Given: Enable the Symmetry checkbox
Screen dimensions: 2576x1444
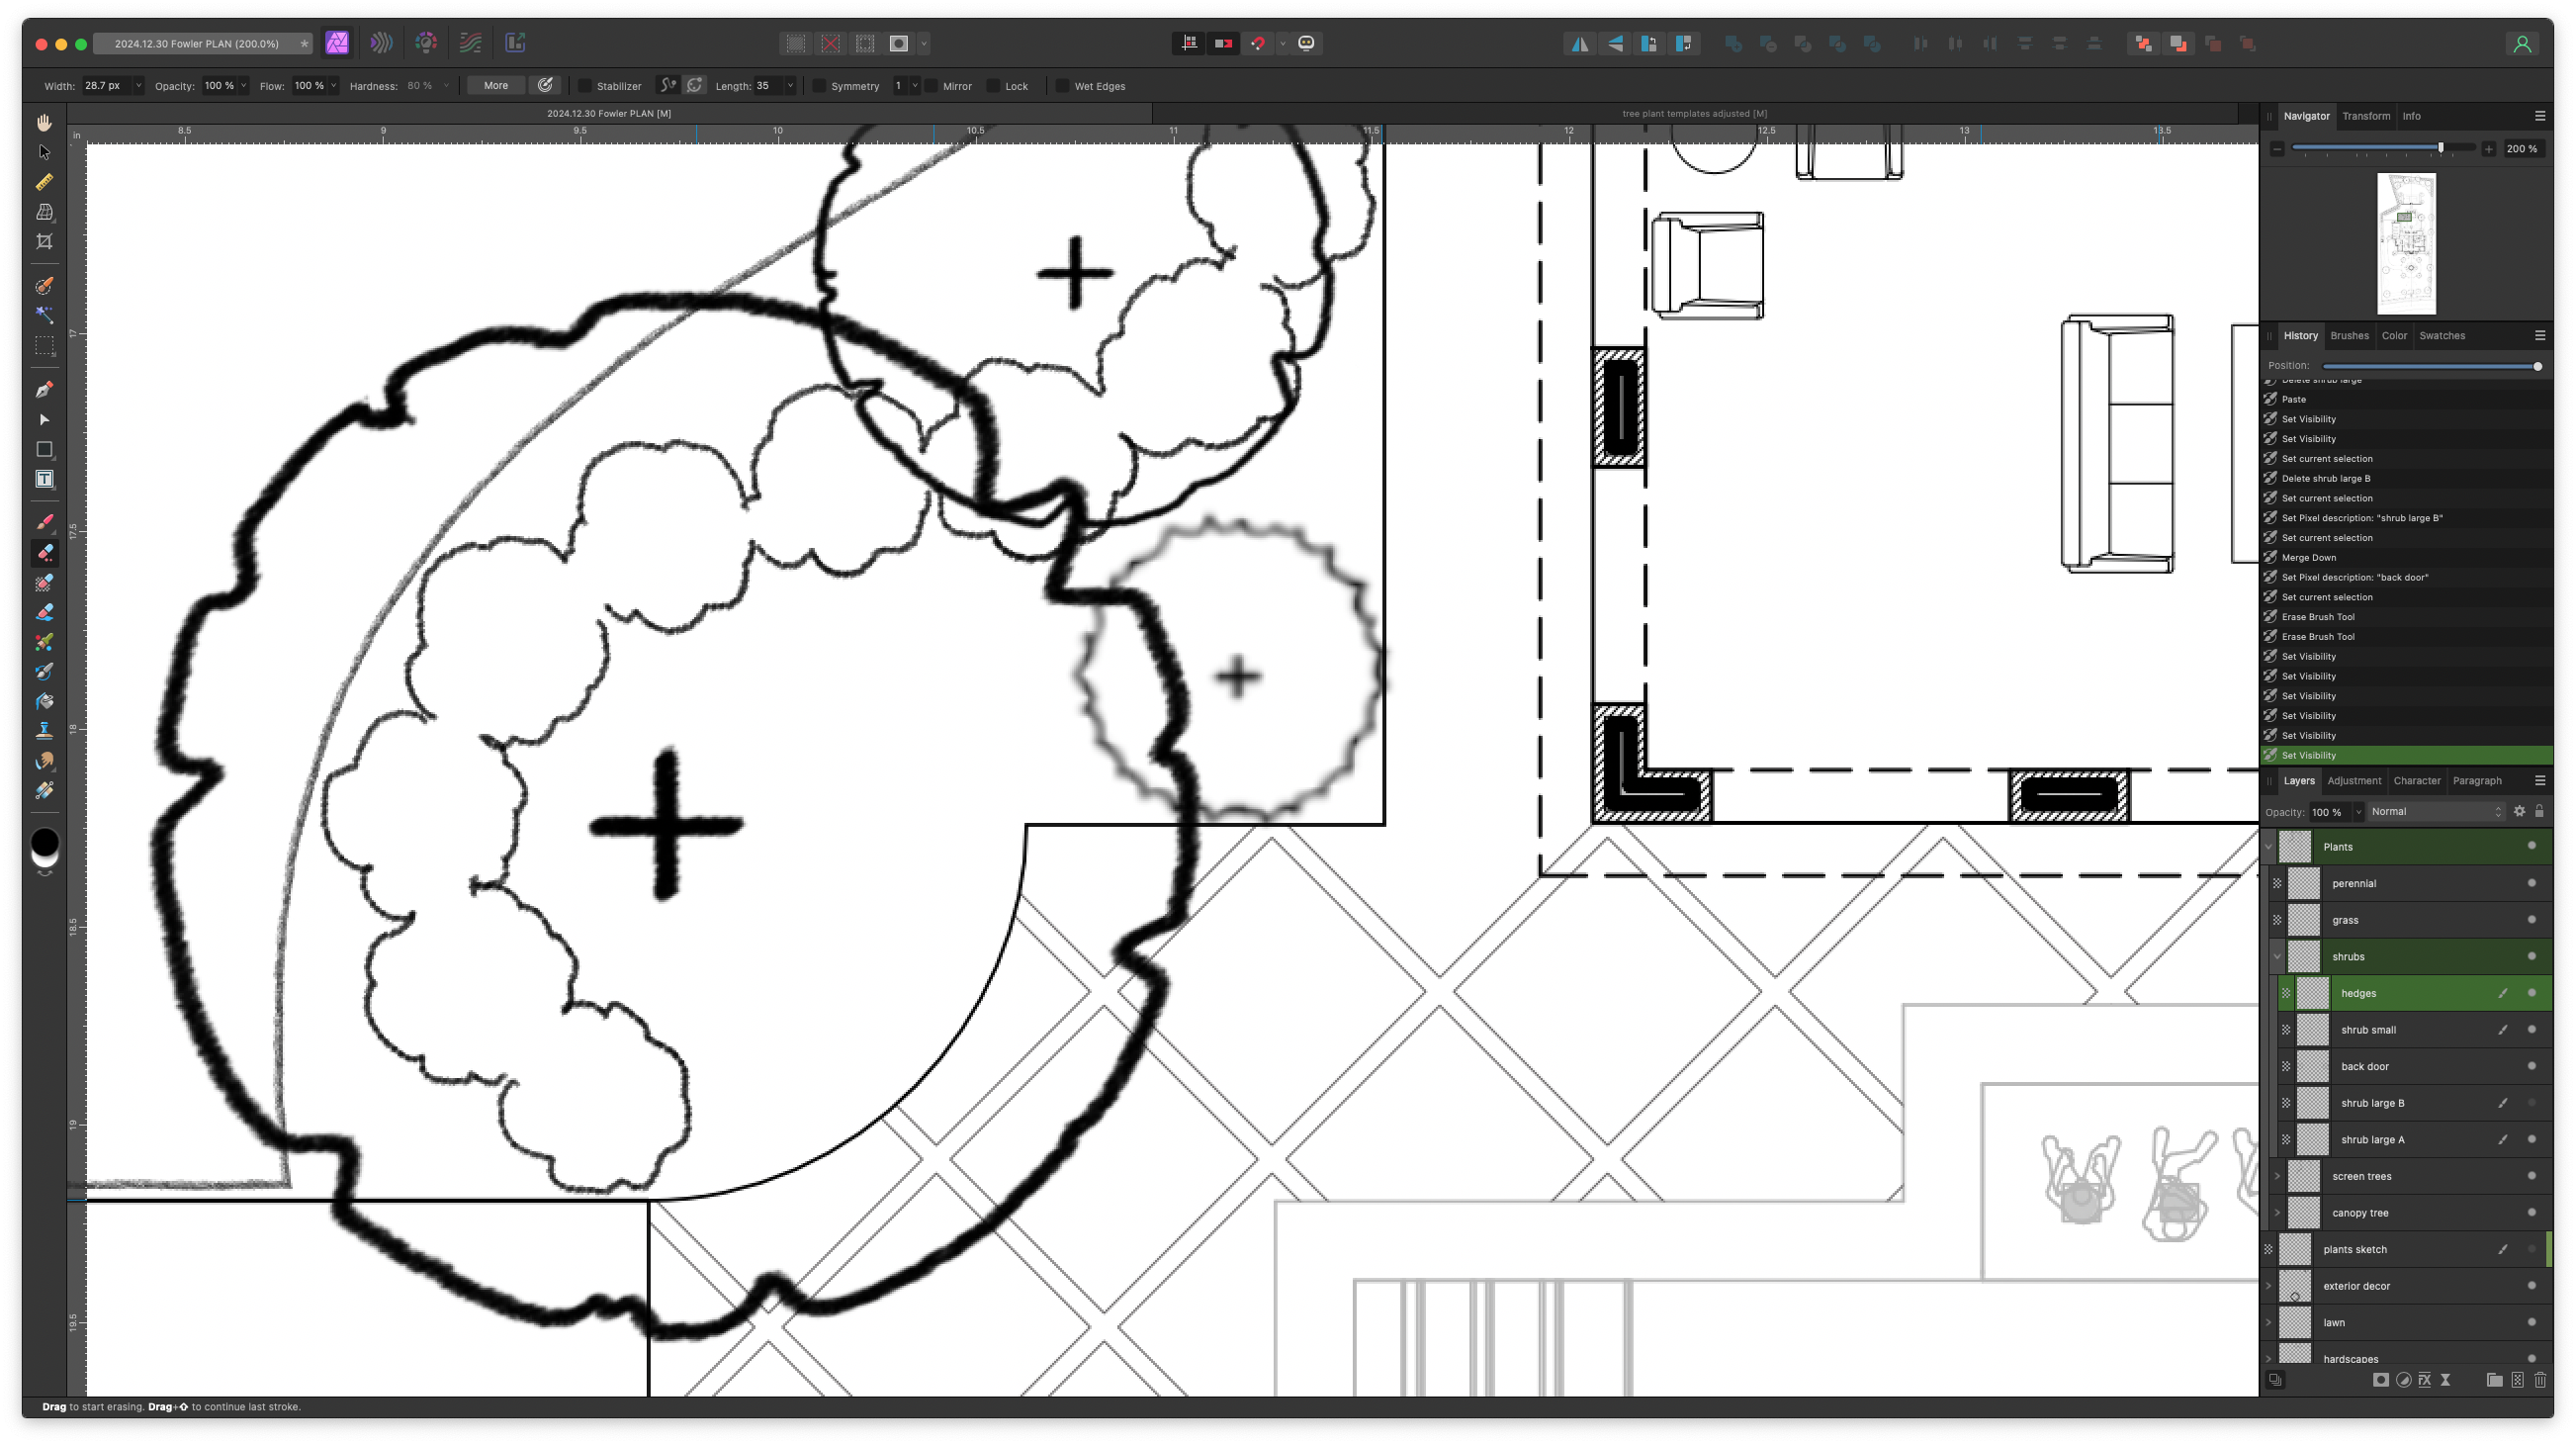Looking at the screenshot, I should [819, 86].
